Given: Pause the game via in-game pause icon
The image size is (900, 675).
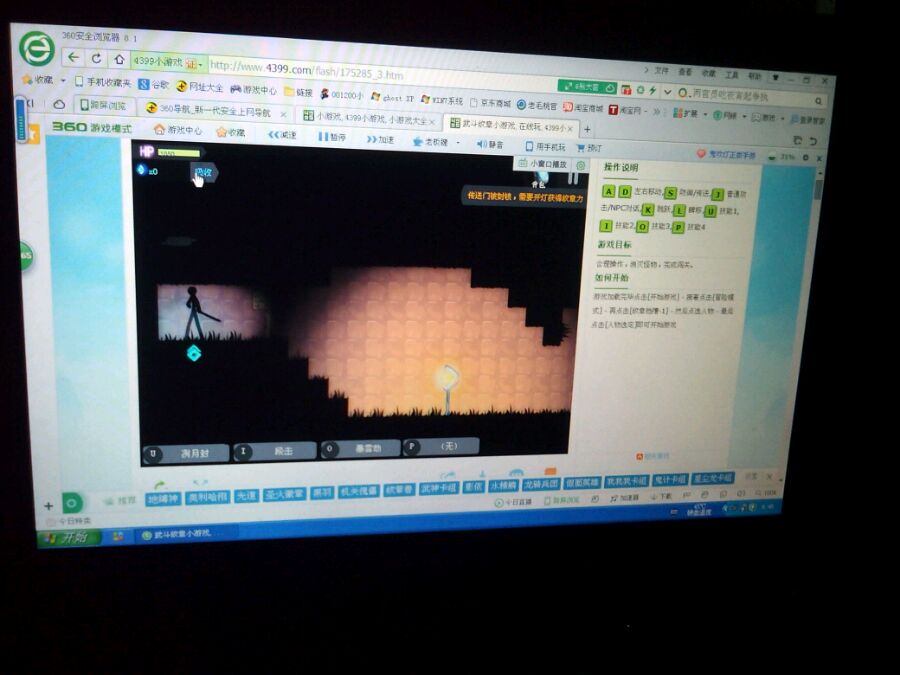Looking at the screenshot, I should coord(572,177).
